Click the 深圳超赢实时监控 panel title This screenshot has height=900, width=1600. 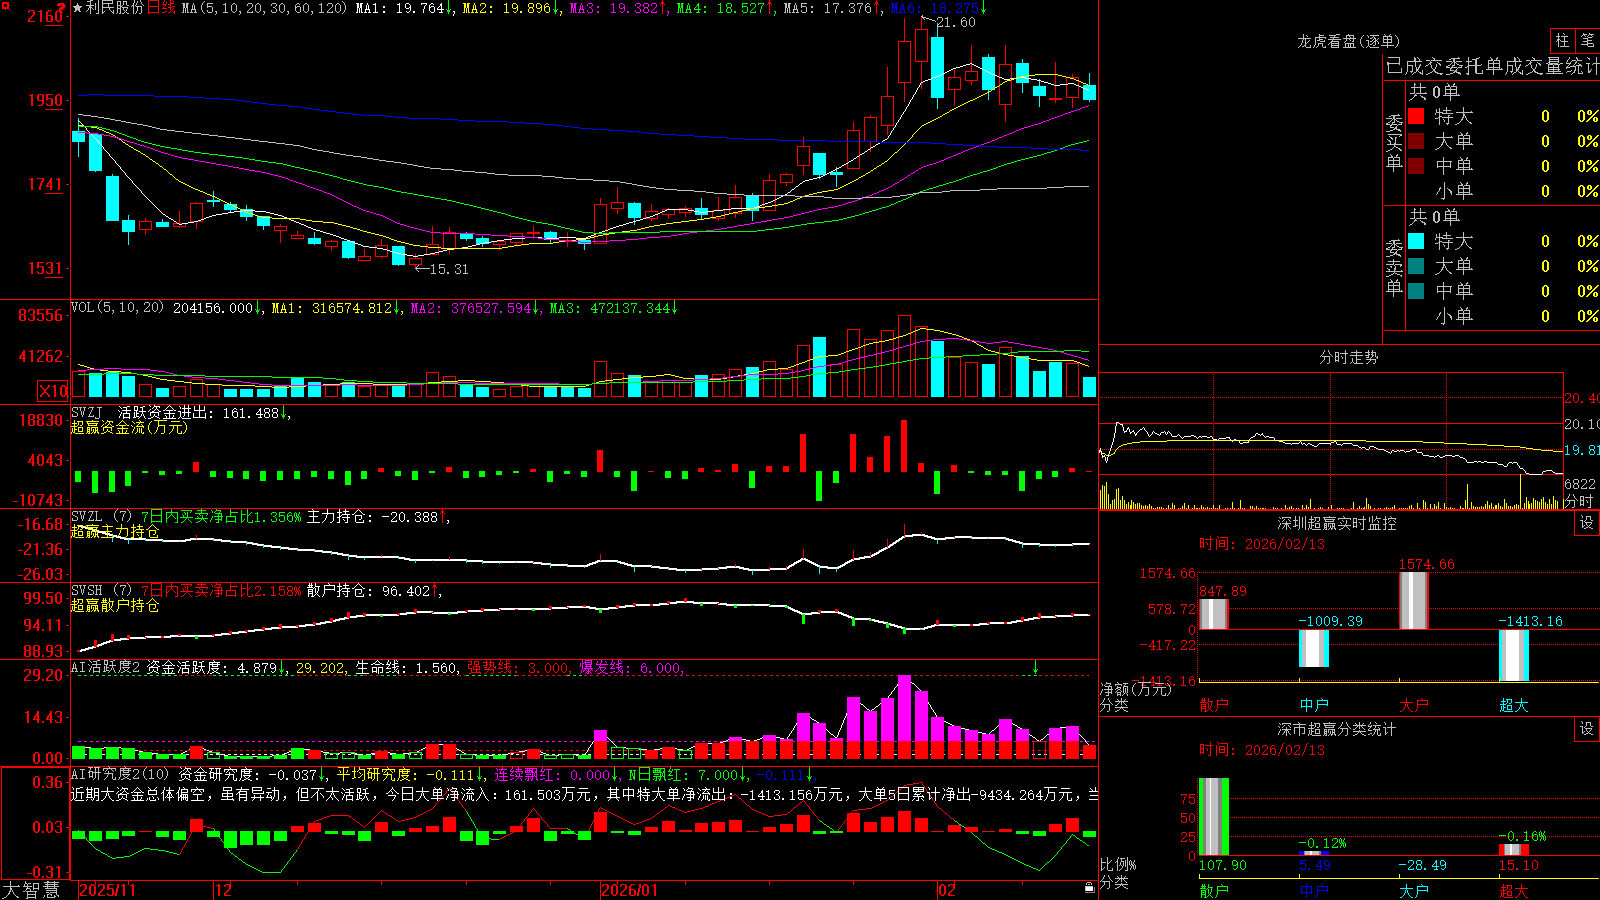(x=1337, y=523)
